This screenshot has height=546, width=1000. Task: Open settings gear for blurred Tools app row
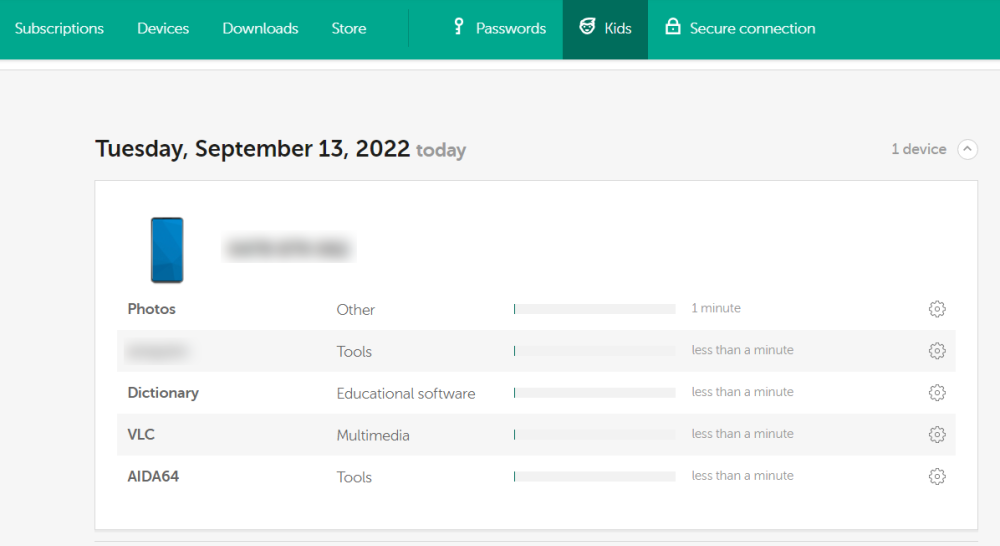click(937, 351)
